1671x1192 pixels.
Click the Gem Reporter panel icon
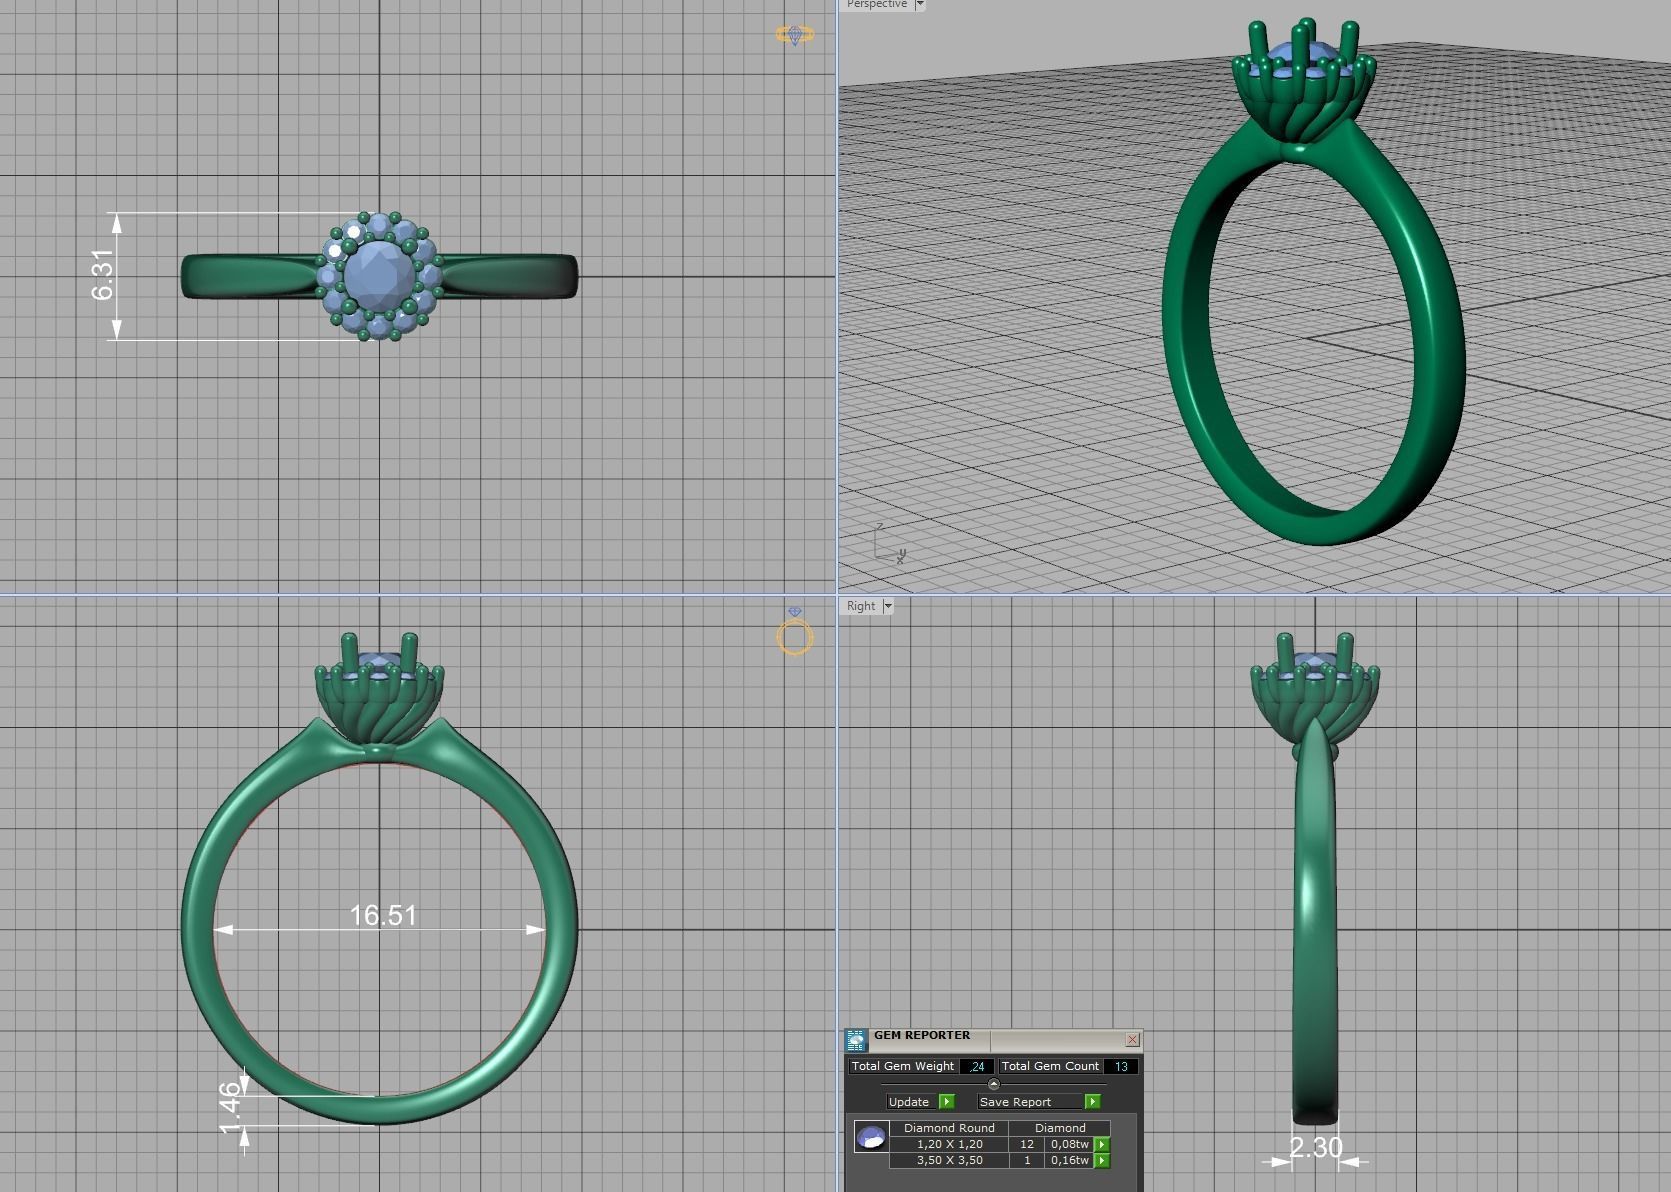856,1040
